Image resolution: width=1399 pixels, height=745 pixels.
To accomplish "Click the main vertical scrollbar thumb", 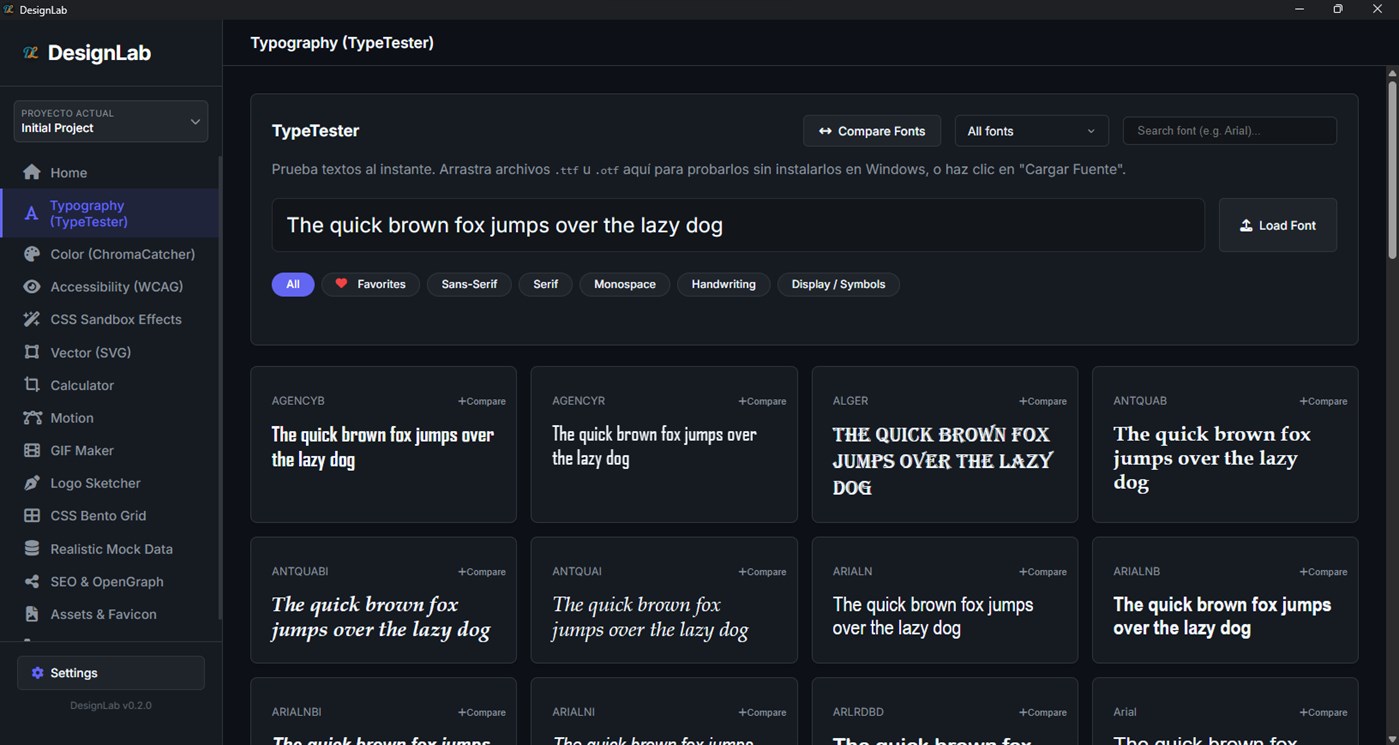I will (x=1392, y=168).
